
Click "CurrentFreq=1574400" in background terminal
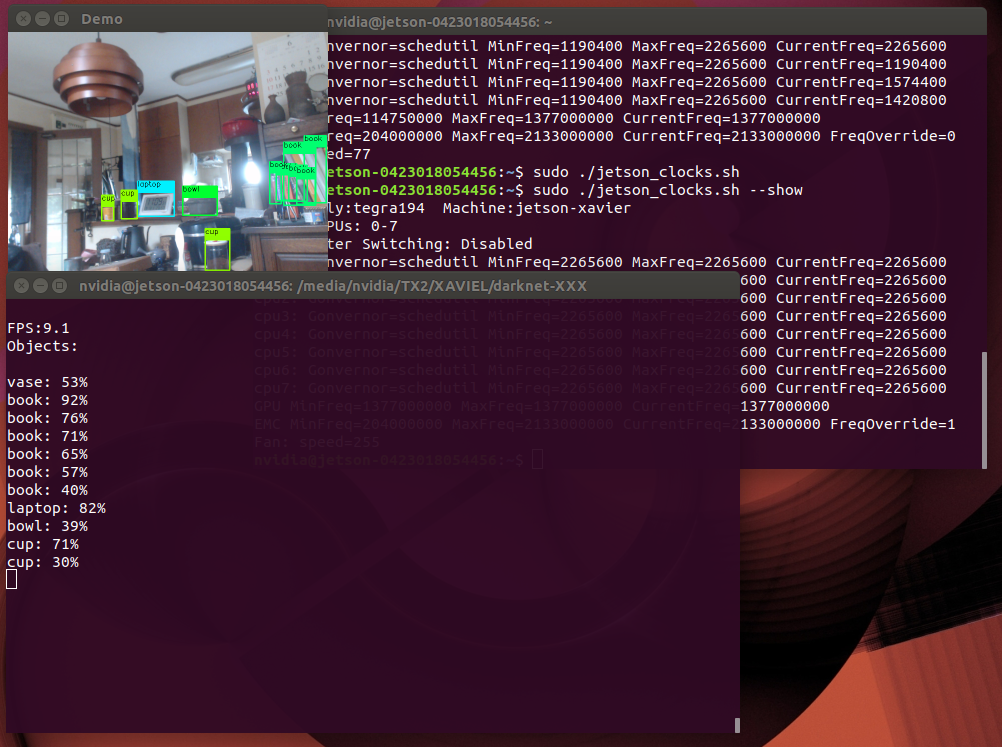click(x=861, y=82)
